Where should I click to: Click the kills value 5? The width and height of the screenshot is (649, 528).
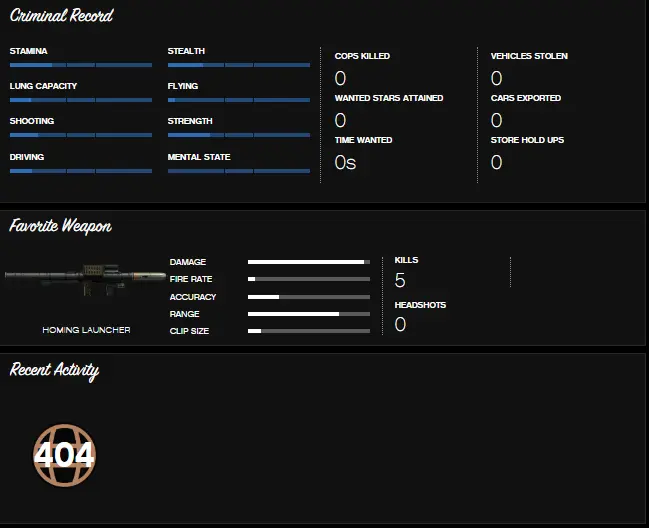pyautogui.click(x=400, y=280)
